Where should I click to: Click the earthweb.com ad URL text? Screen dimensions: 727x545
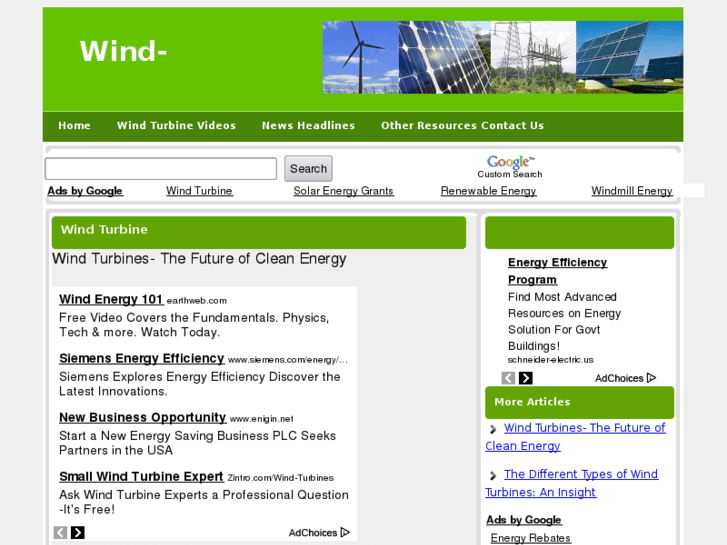[x=197, y=301]
